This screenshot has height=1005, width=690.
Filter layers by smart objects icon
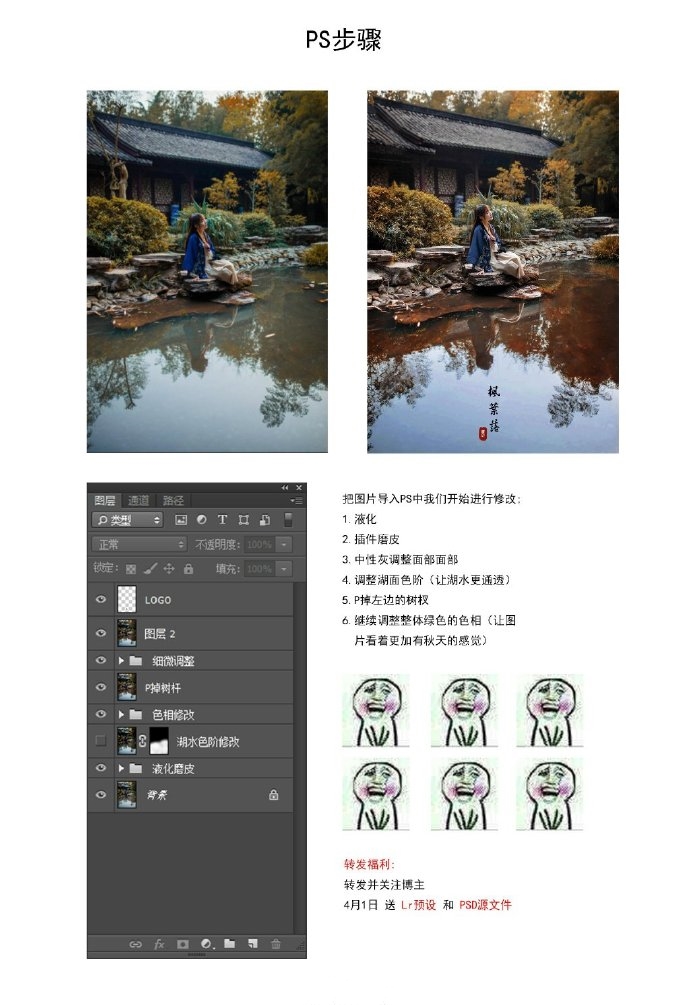[x=265, y=520]
